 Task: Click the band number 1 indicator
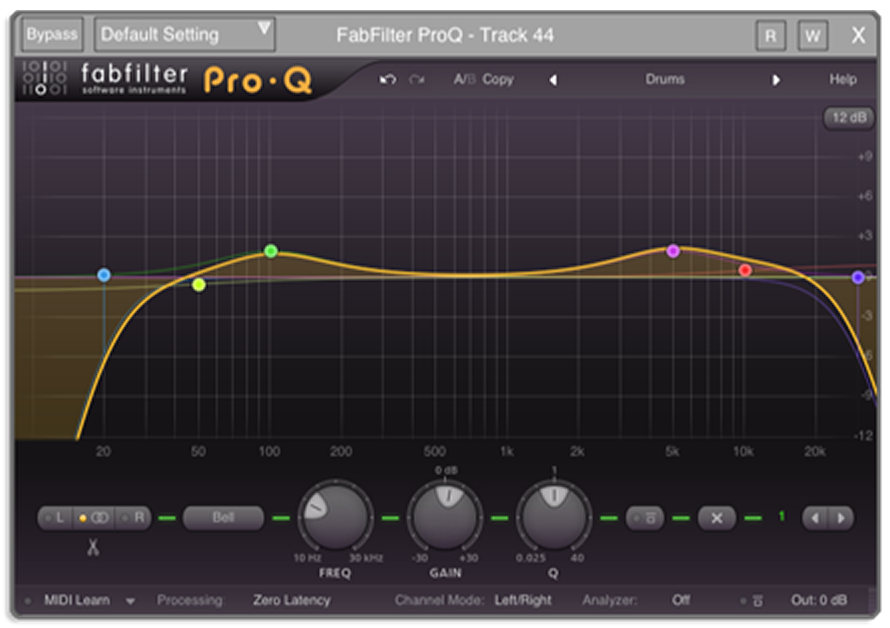click(782, 517)
